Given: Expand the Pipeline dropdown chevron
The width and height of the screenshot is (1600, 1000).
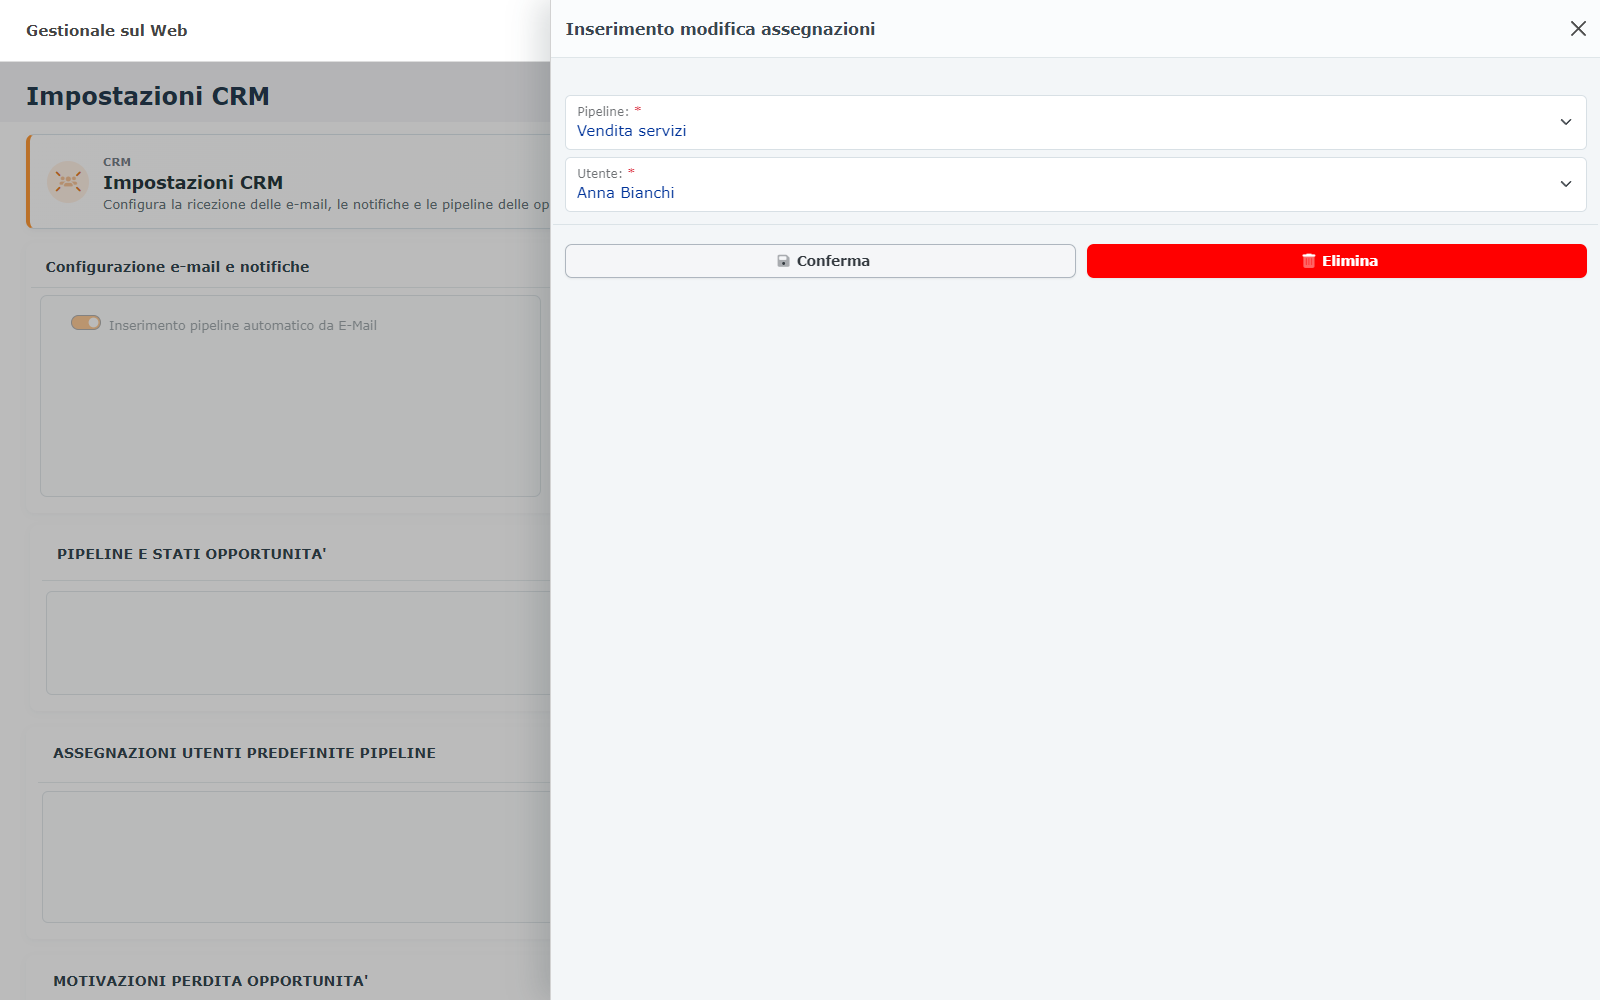Looking at the screenshot, I should pos(1566,122).
